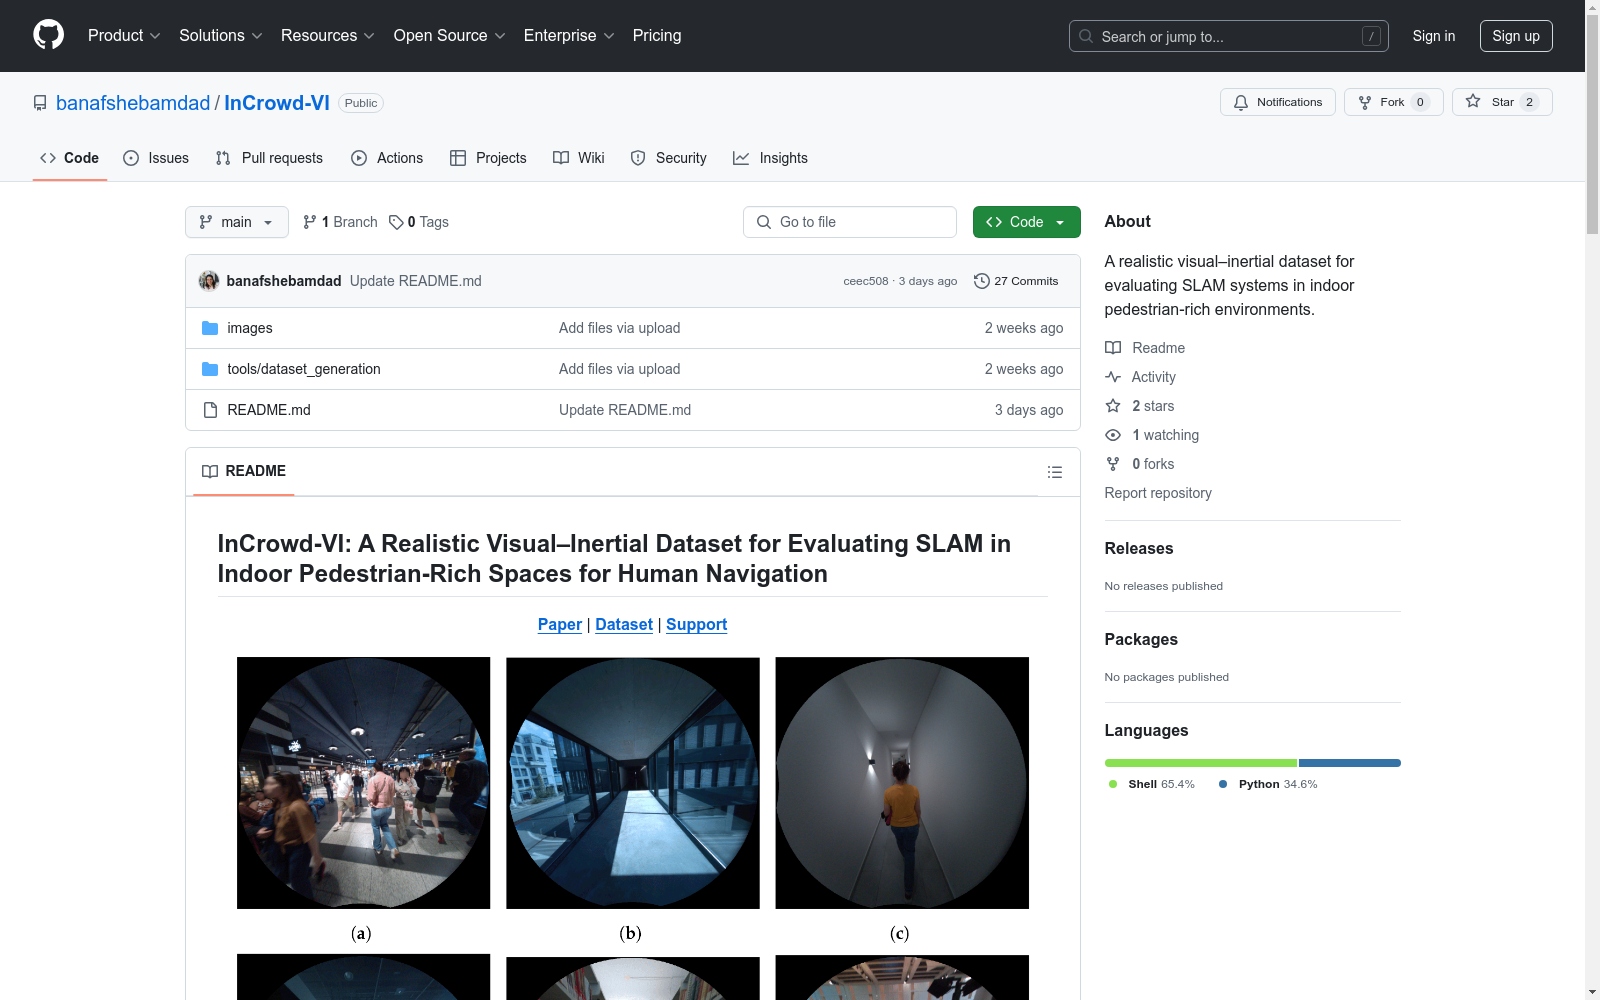
Task: Click the Sign in link
Action: [1434, 36]
